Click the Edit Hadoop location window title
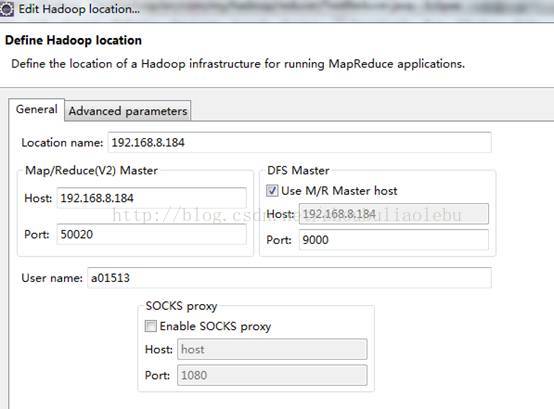This screenshot has width=554, height=409. point(79,9)
